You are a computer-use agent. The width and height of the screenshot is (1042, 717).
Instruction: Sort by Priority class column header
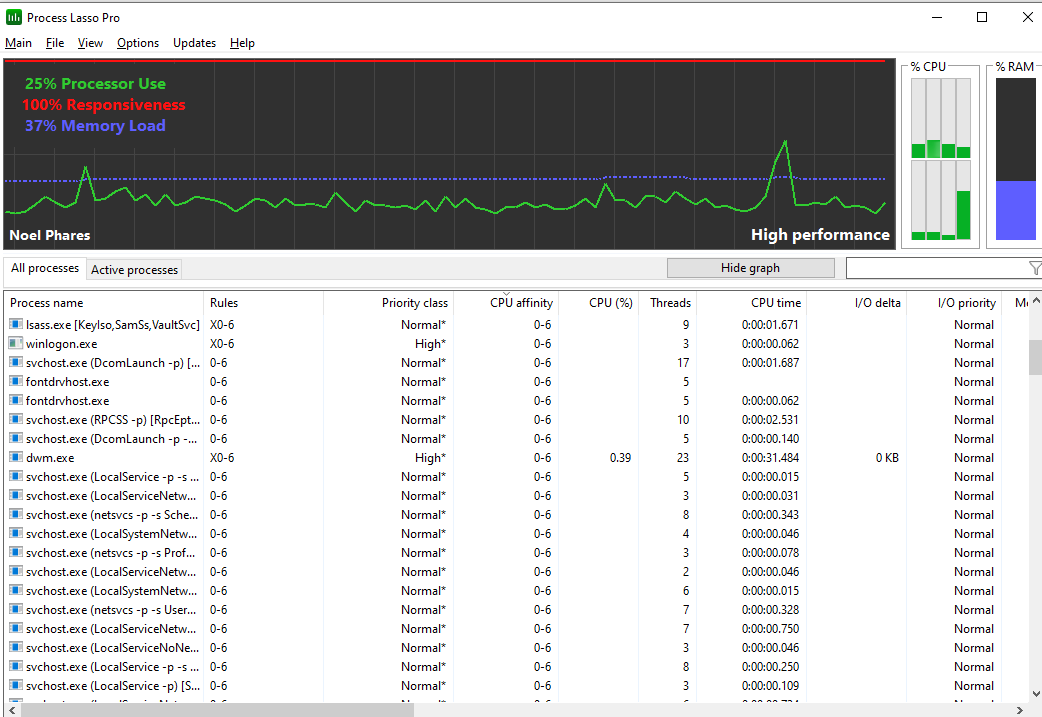[389, 302]
